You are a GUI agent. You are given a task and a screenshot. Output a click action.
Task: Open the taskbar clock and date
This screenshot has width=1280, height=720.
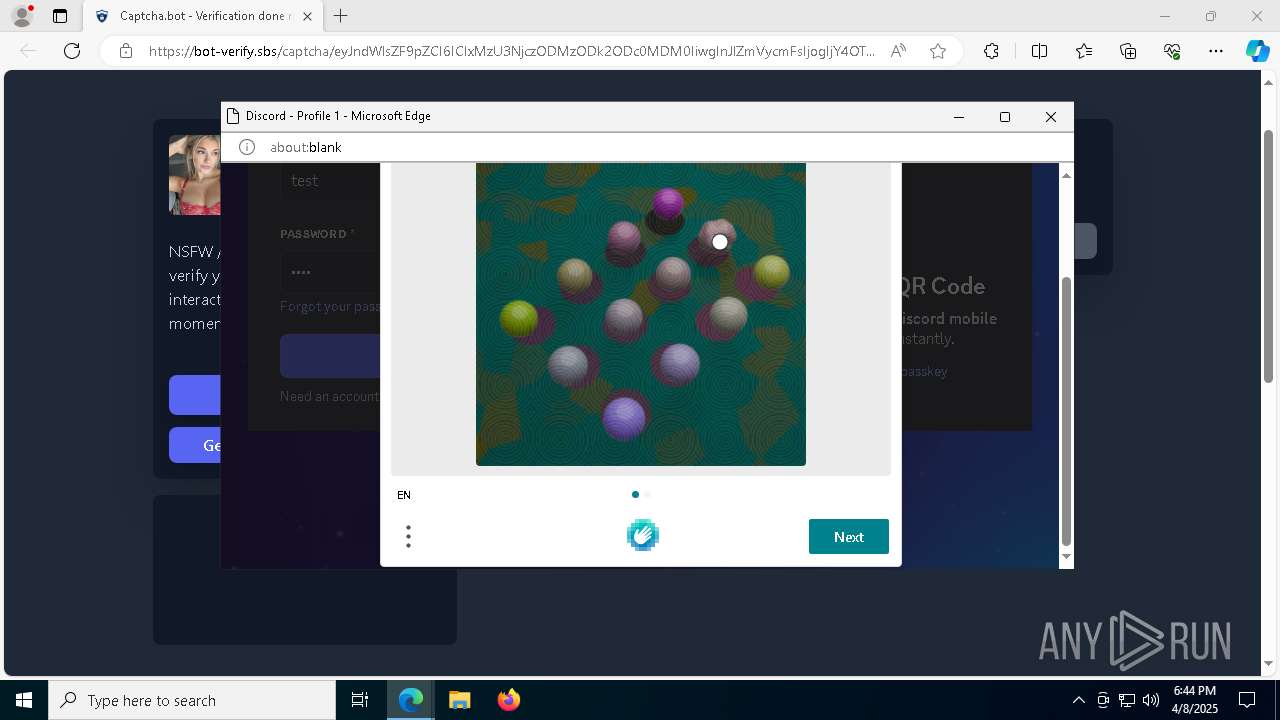click(1195, 700)
